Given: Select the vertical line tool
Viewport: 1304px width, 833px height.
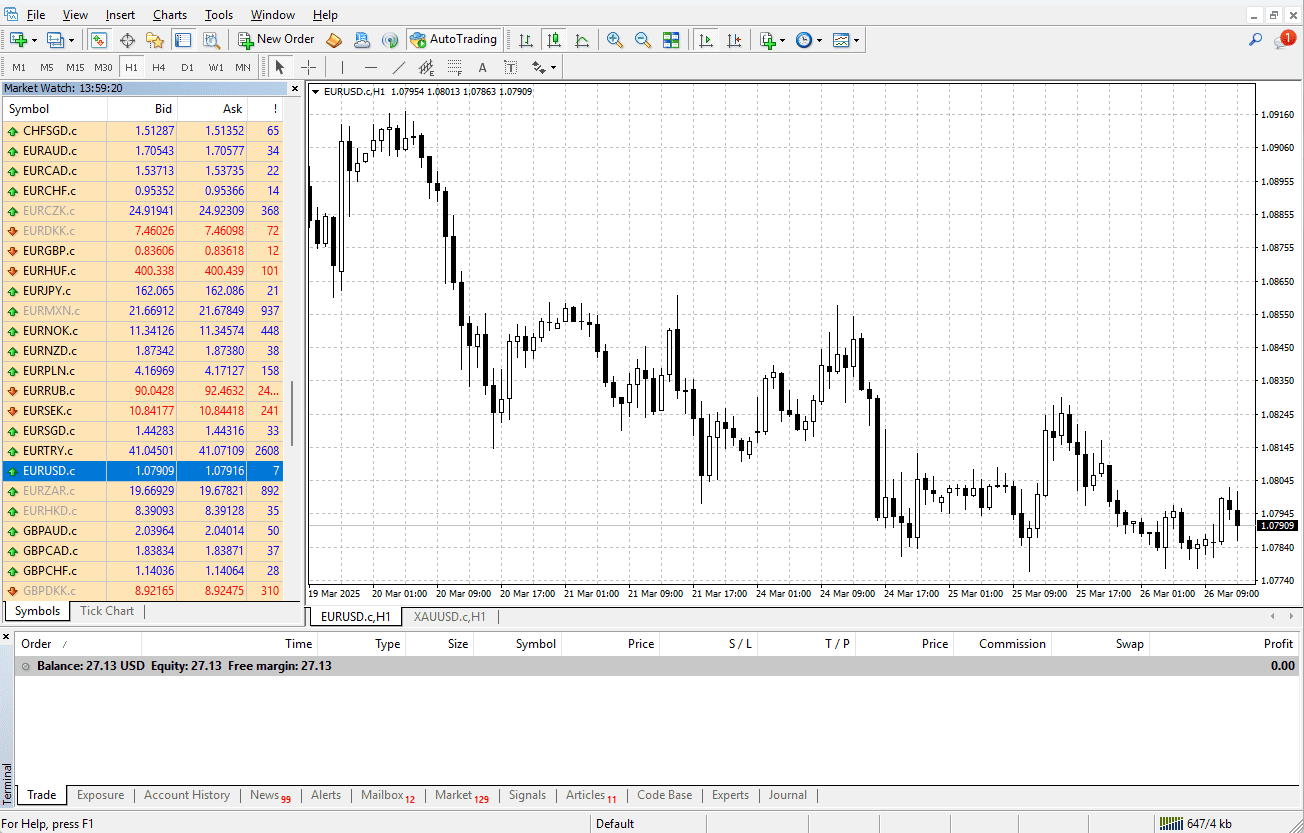Looking at the screenshot, I should (x=342, y=68).
